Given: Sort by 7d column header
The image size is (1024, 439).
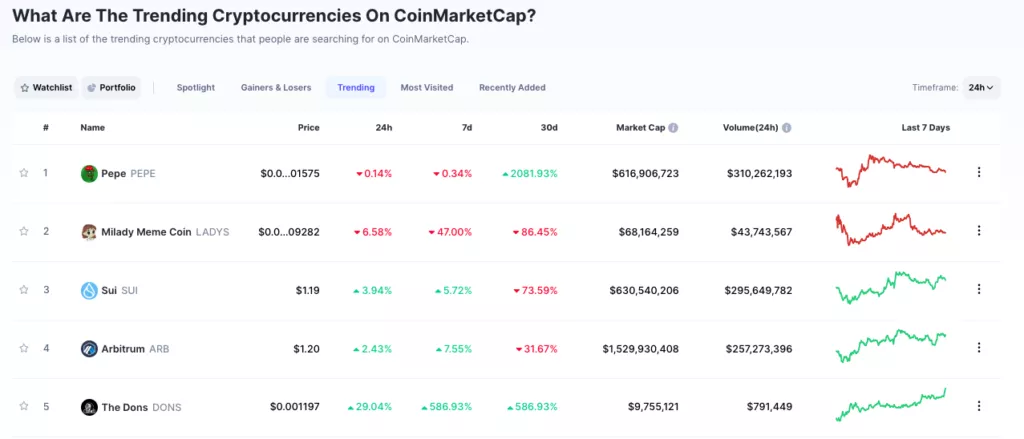Looking at the screenshot, I should (x=467, y=128).
